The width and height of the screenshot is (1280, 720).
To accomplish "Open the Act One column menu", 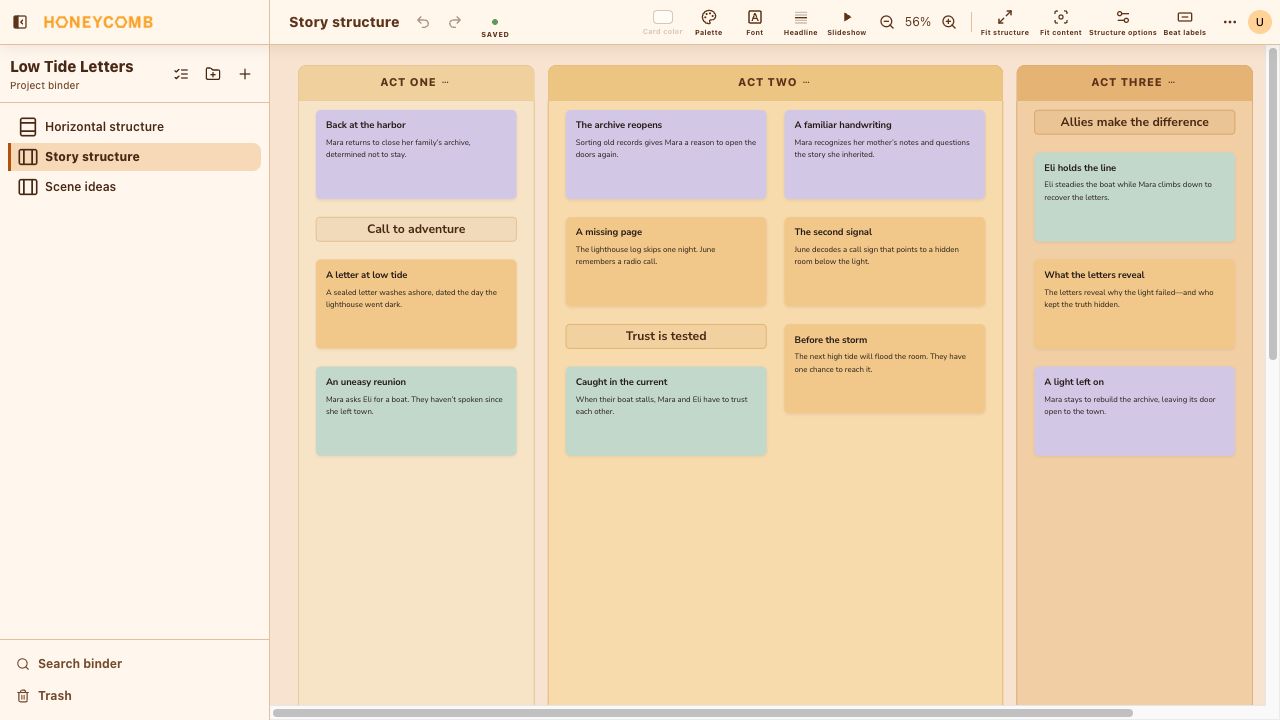I will click(x=446, y=82).
